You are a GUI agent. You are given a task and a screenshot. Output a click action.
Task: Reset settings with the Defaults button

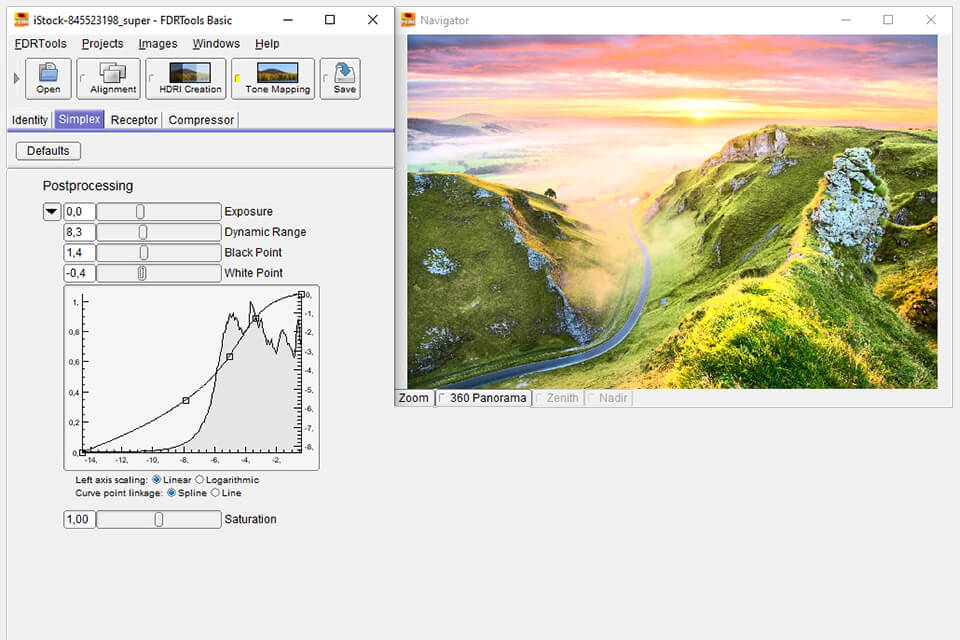click(x=47, y=150)
